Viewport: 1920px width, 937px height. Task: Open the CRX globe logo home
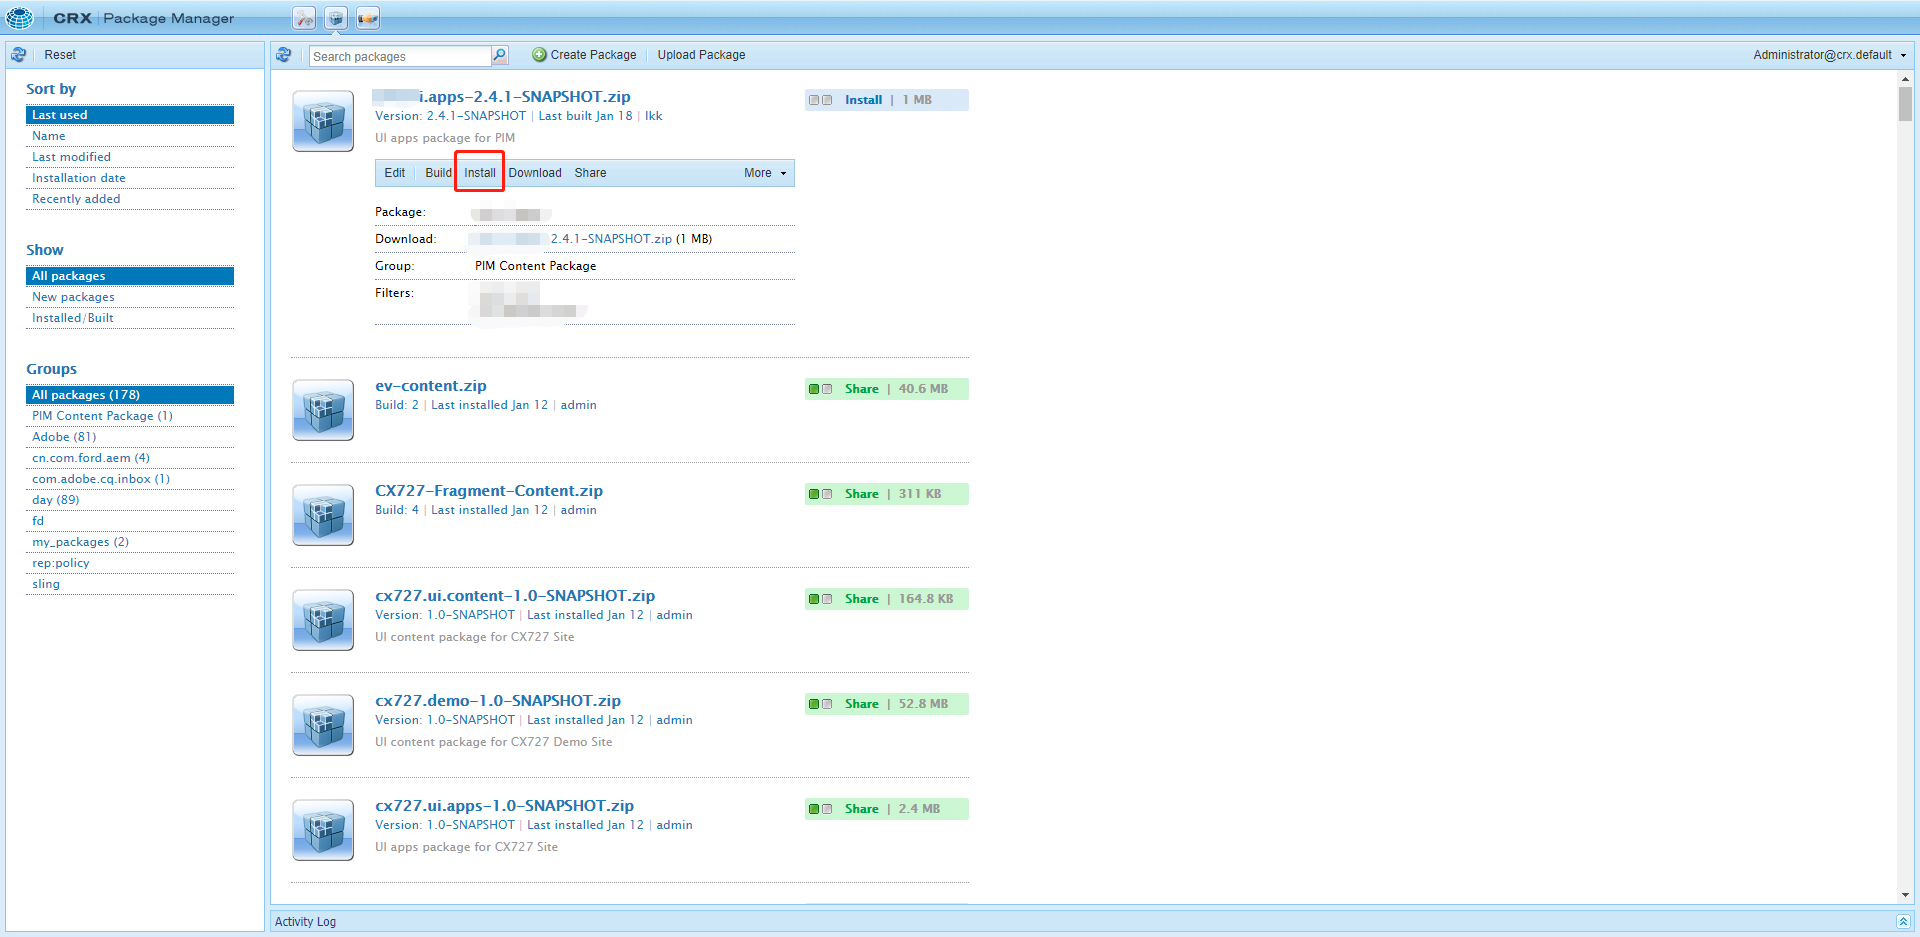pyautogui.click(x=20, y=17)
